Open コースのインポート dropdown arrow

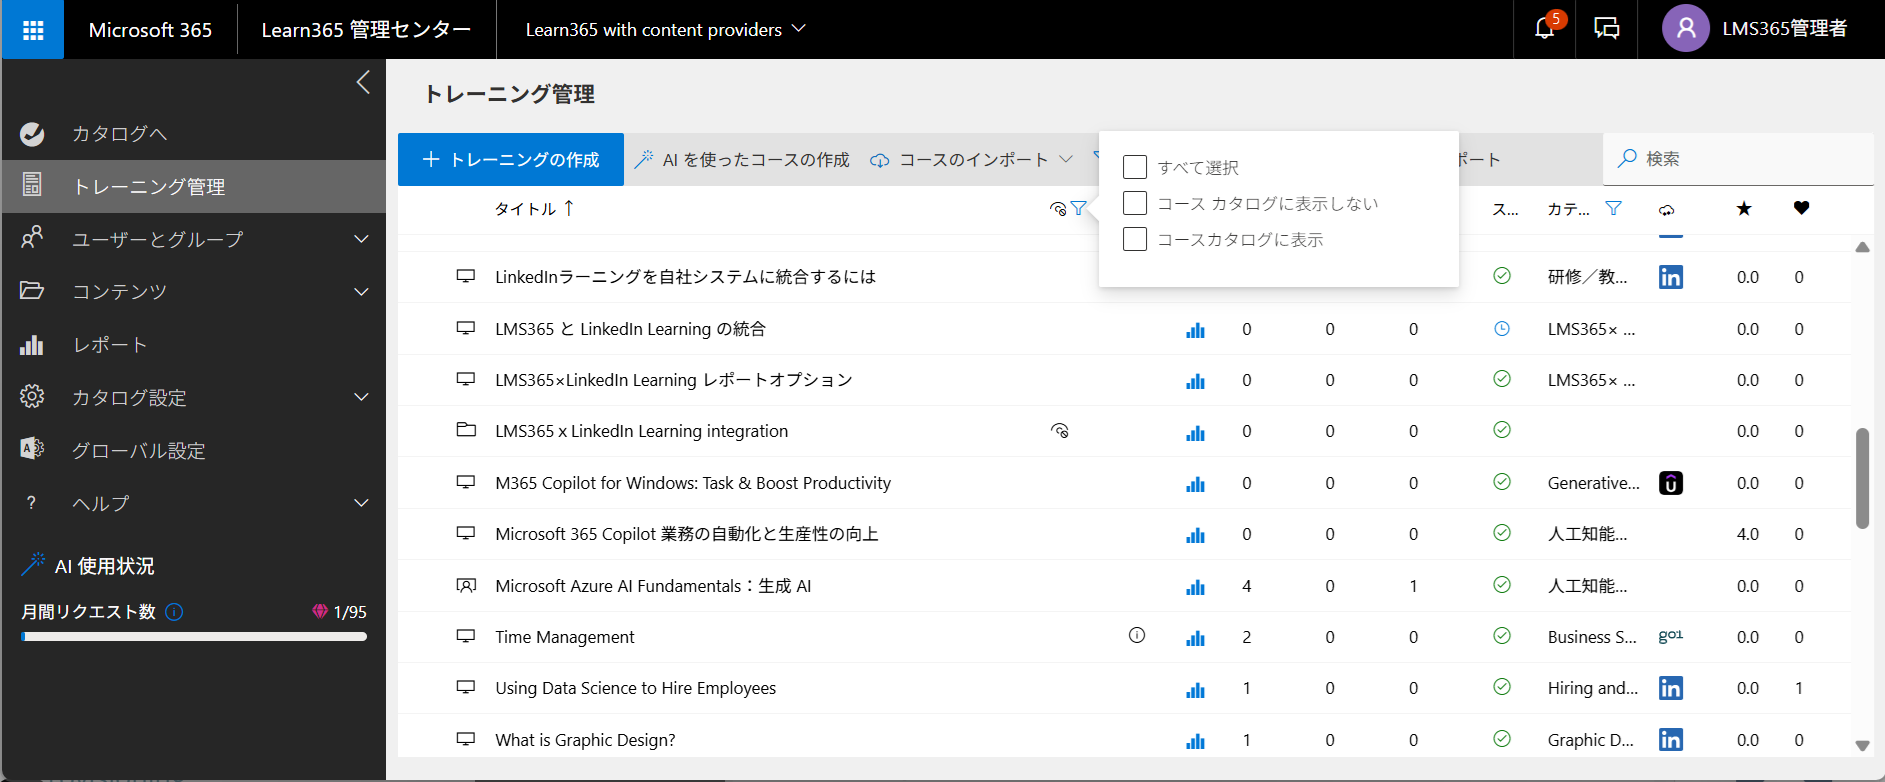(x=1066, y=159)
